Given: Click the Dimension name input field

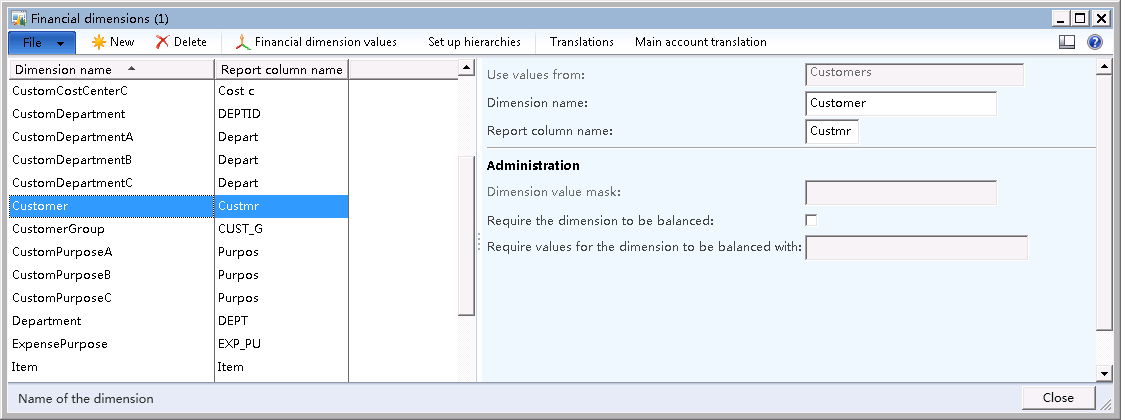Looking at the screenshot, I should click(901, 103).
